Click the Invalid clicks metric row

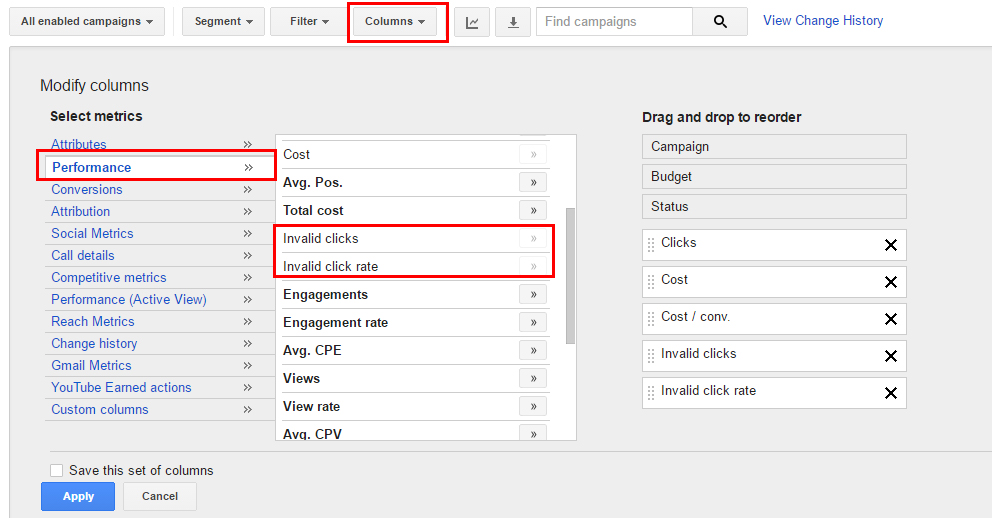(414, 238)
